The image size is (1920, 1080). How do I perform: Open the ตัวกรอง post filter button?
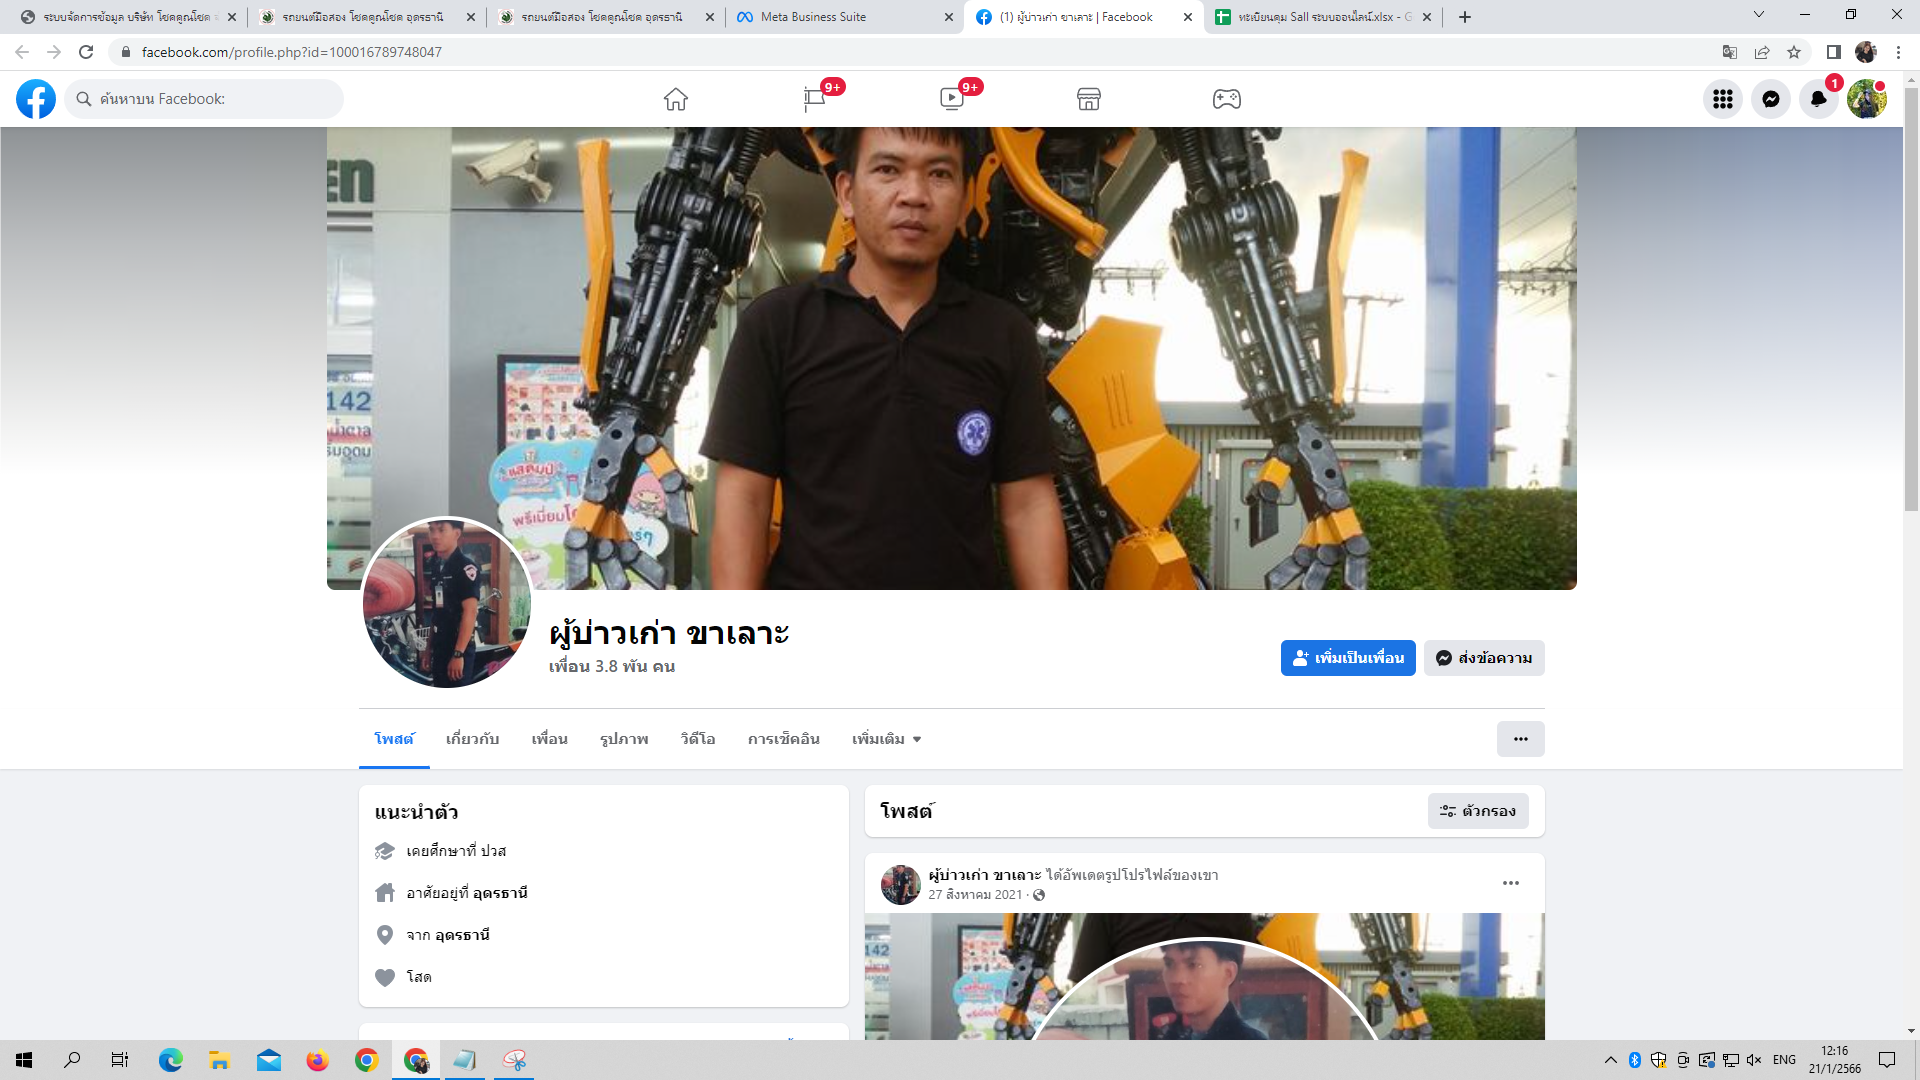[x=1477, y=811]
